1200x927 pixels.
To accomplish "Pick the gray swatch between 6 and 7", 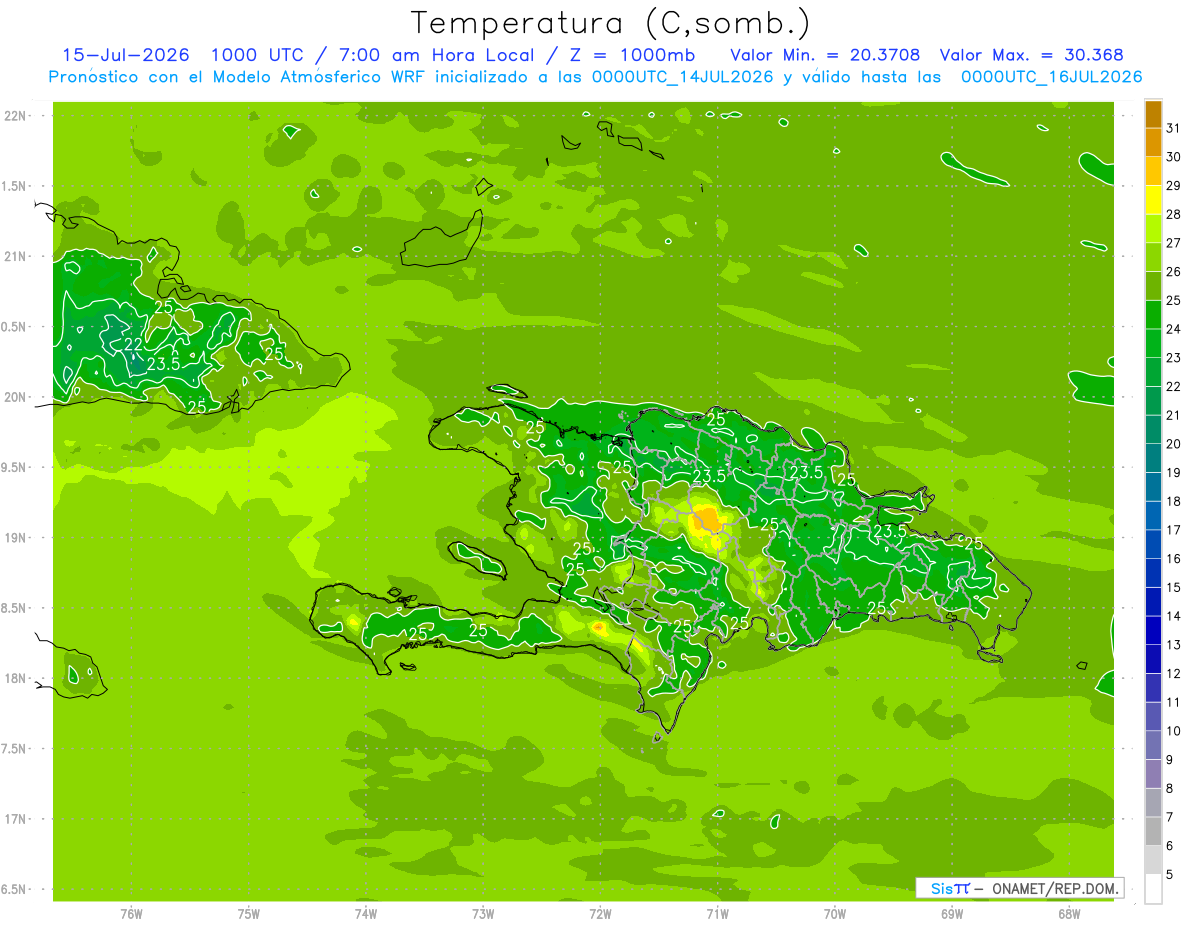I will tap(1153, 832).
